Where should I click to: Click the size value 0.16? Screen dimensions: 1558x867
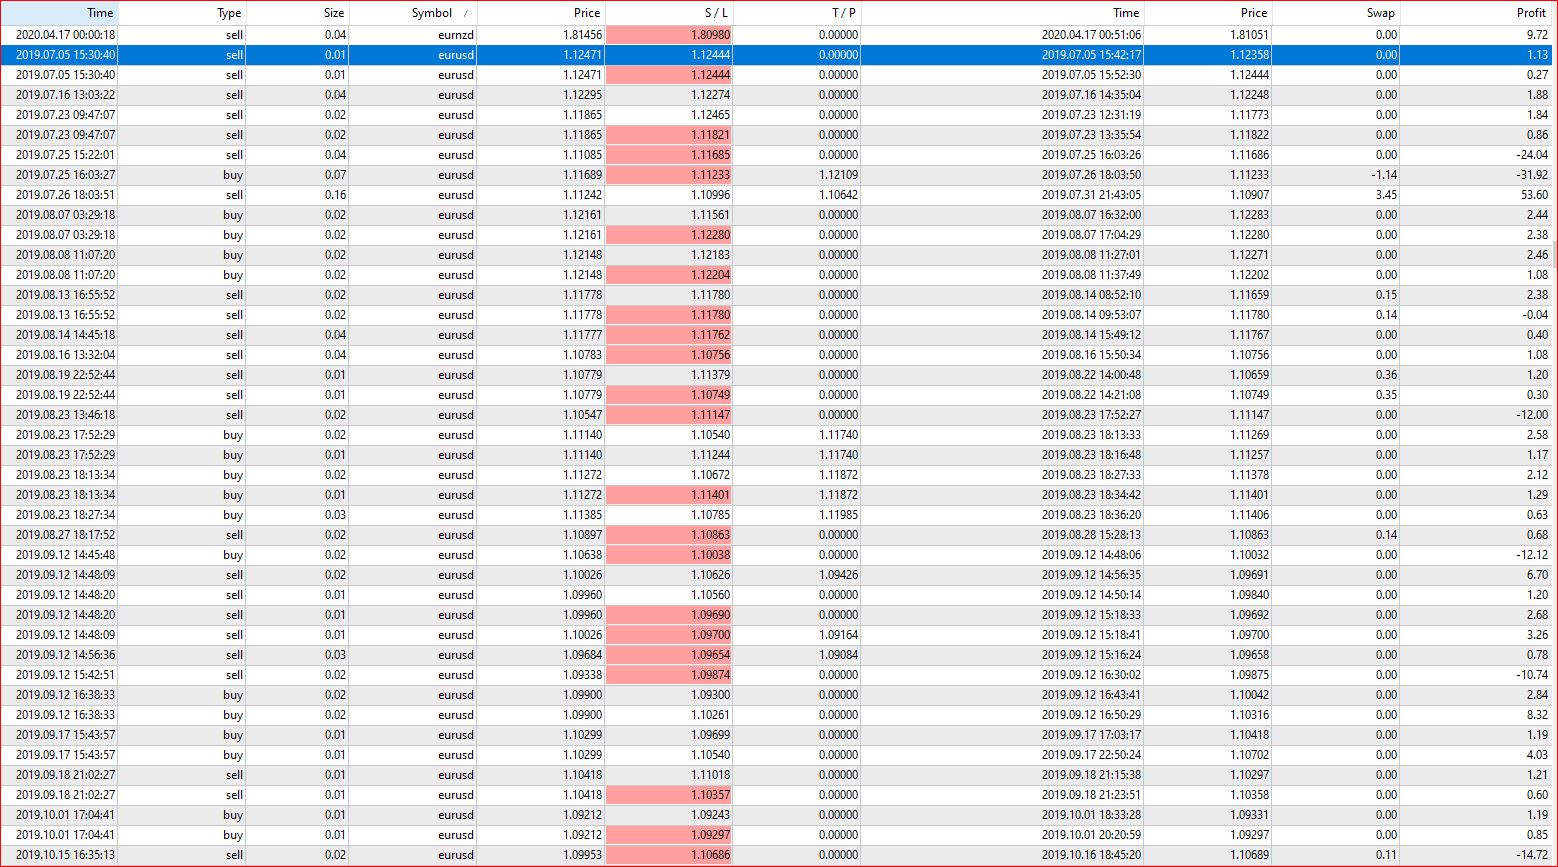[x=335, y=195]
